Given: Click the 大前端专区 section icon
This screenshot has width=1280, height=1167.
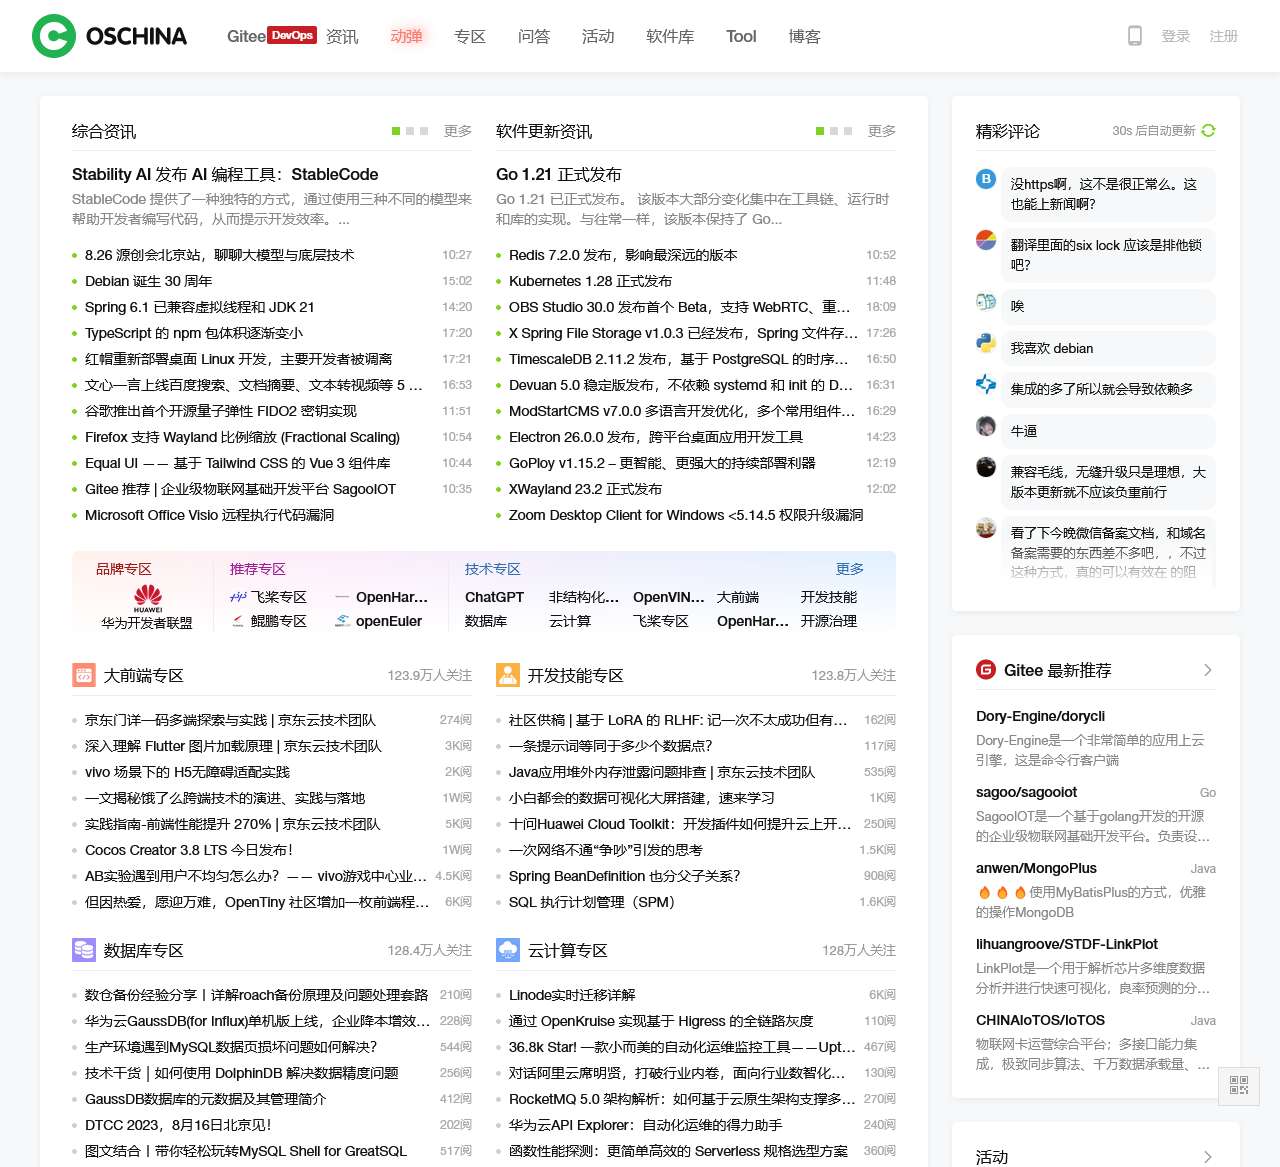Looking at the screenshot, I should pos(84,675).
